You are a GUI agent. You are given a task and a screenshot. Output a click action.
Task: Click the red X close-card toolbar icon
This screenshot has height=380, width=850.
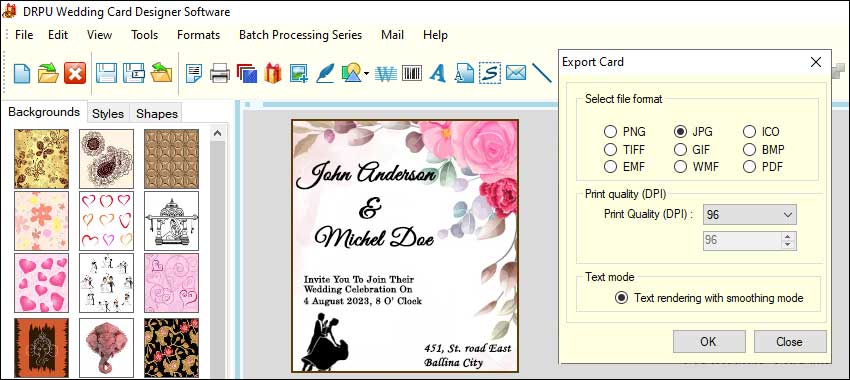(75, 73)
